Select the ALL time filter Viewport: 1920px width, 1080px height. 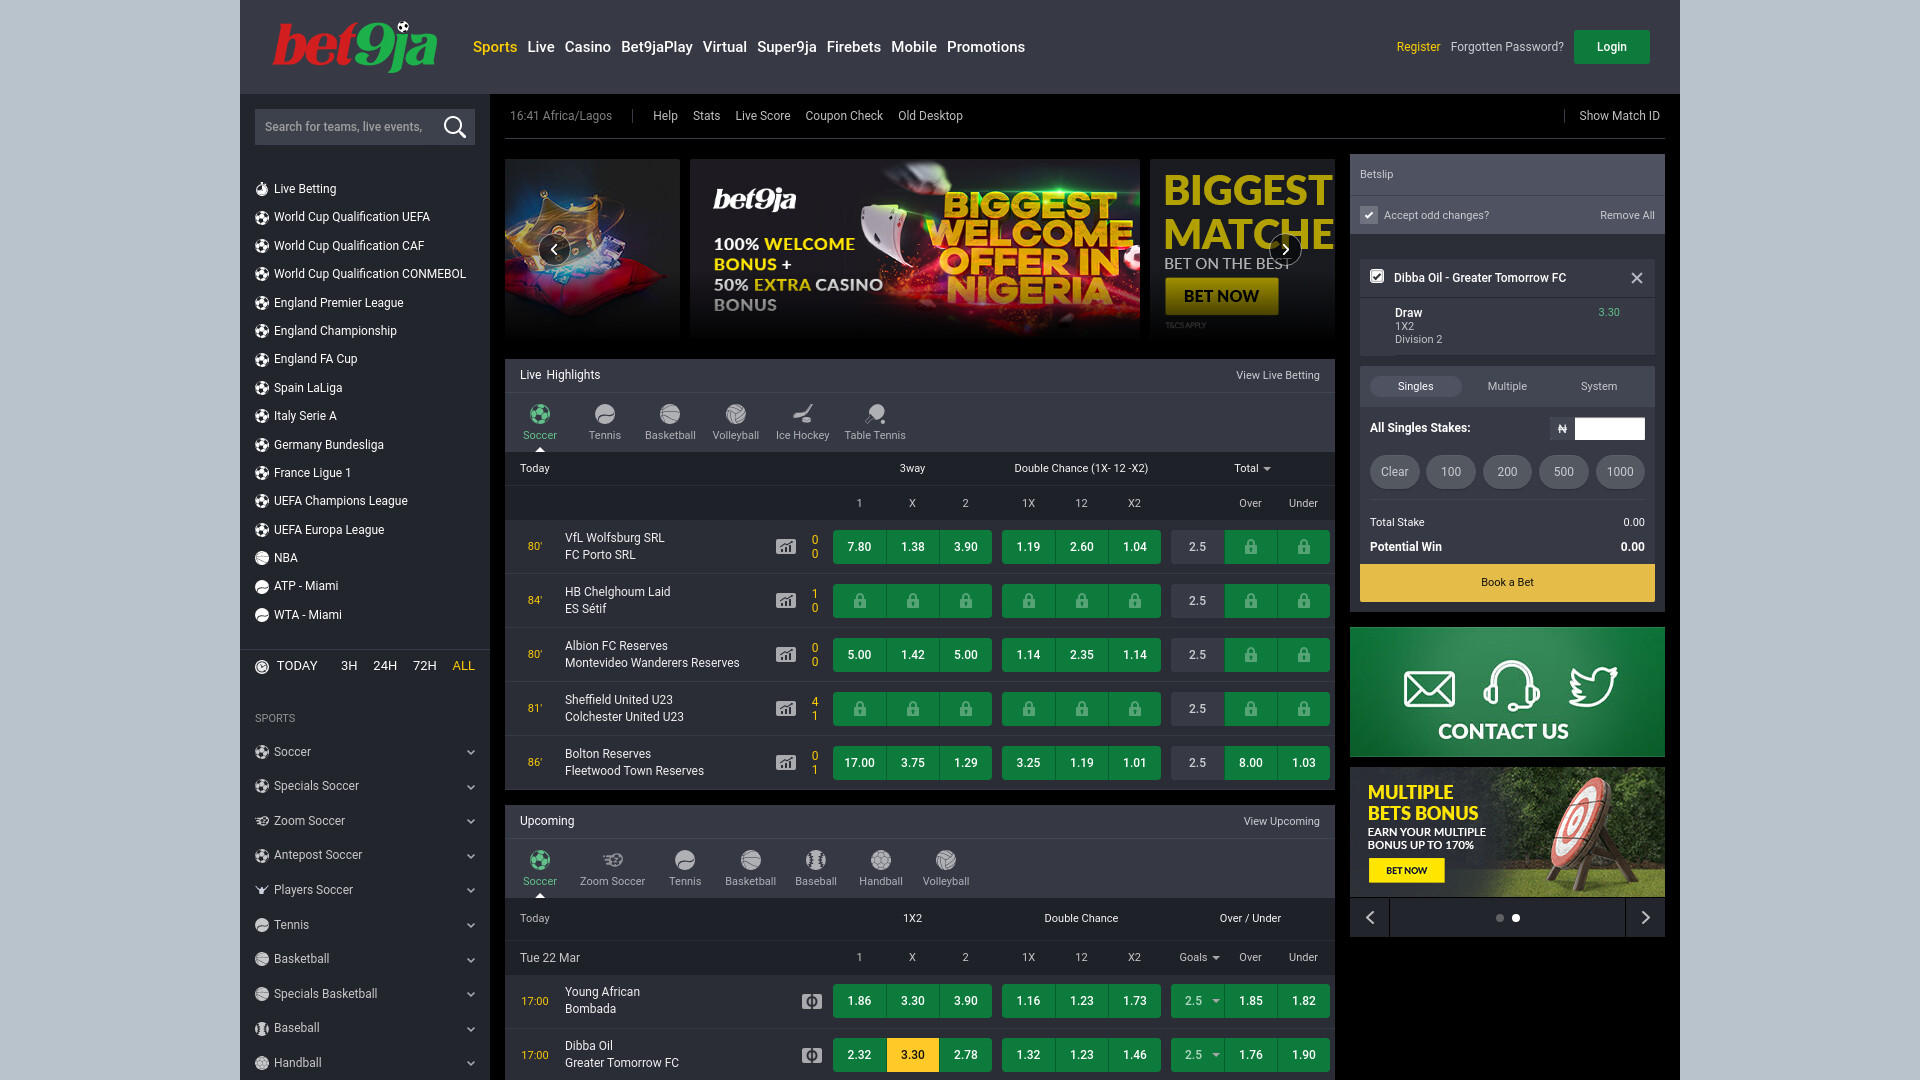464,666
